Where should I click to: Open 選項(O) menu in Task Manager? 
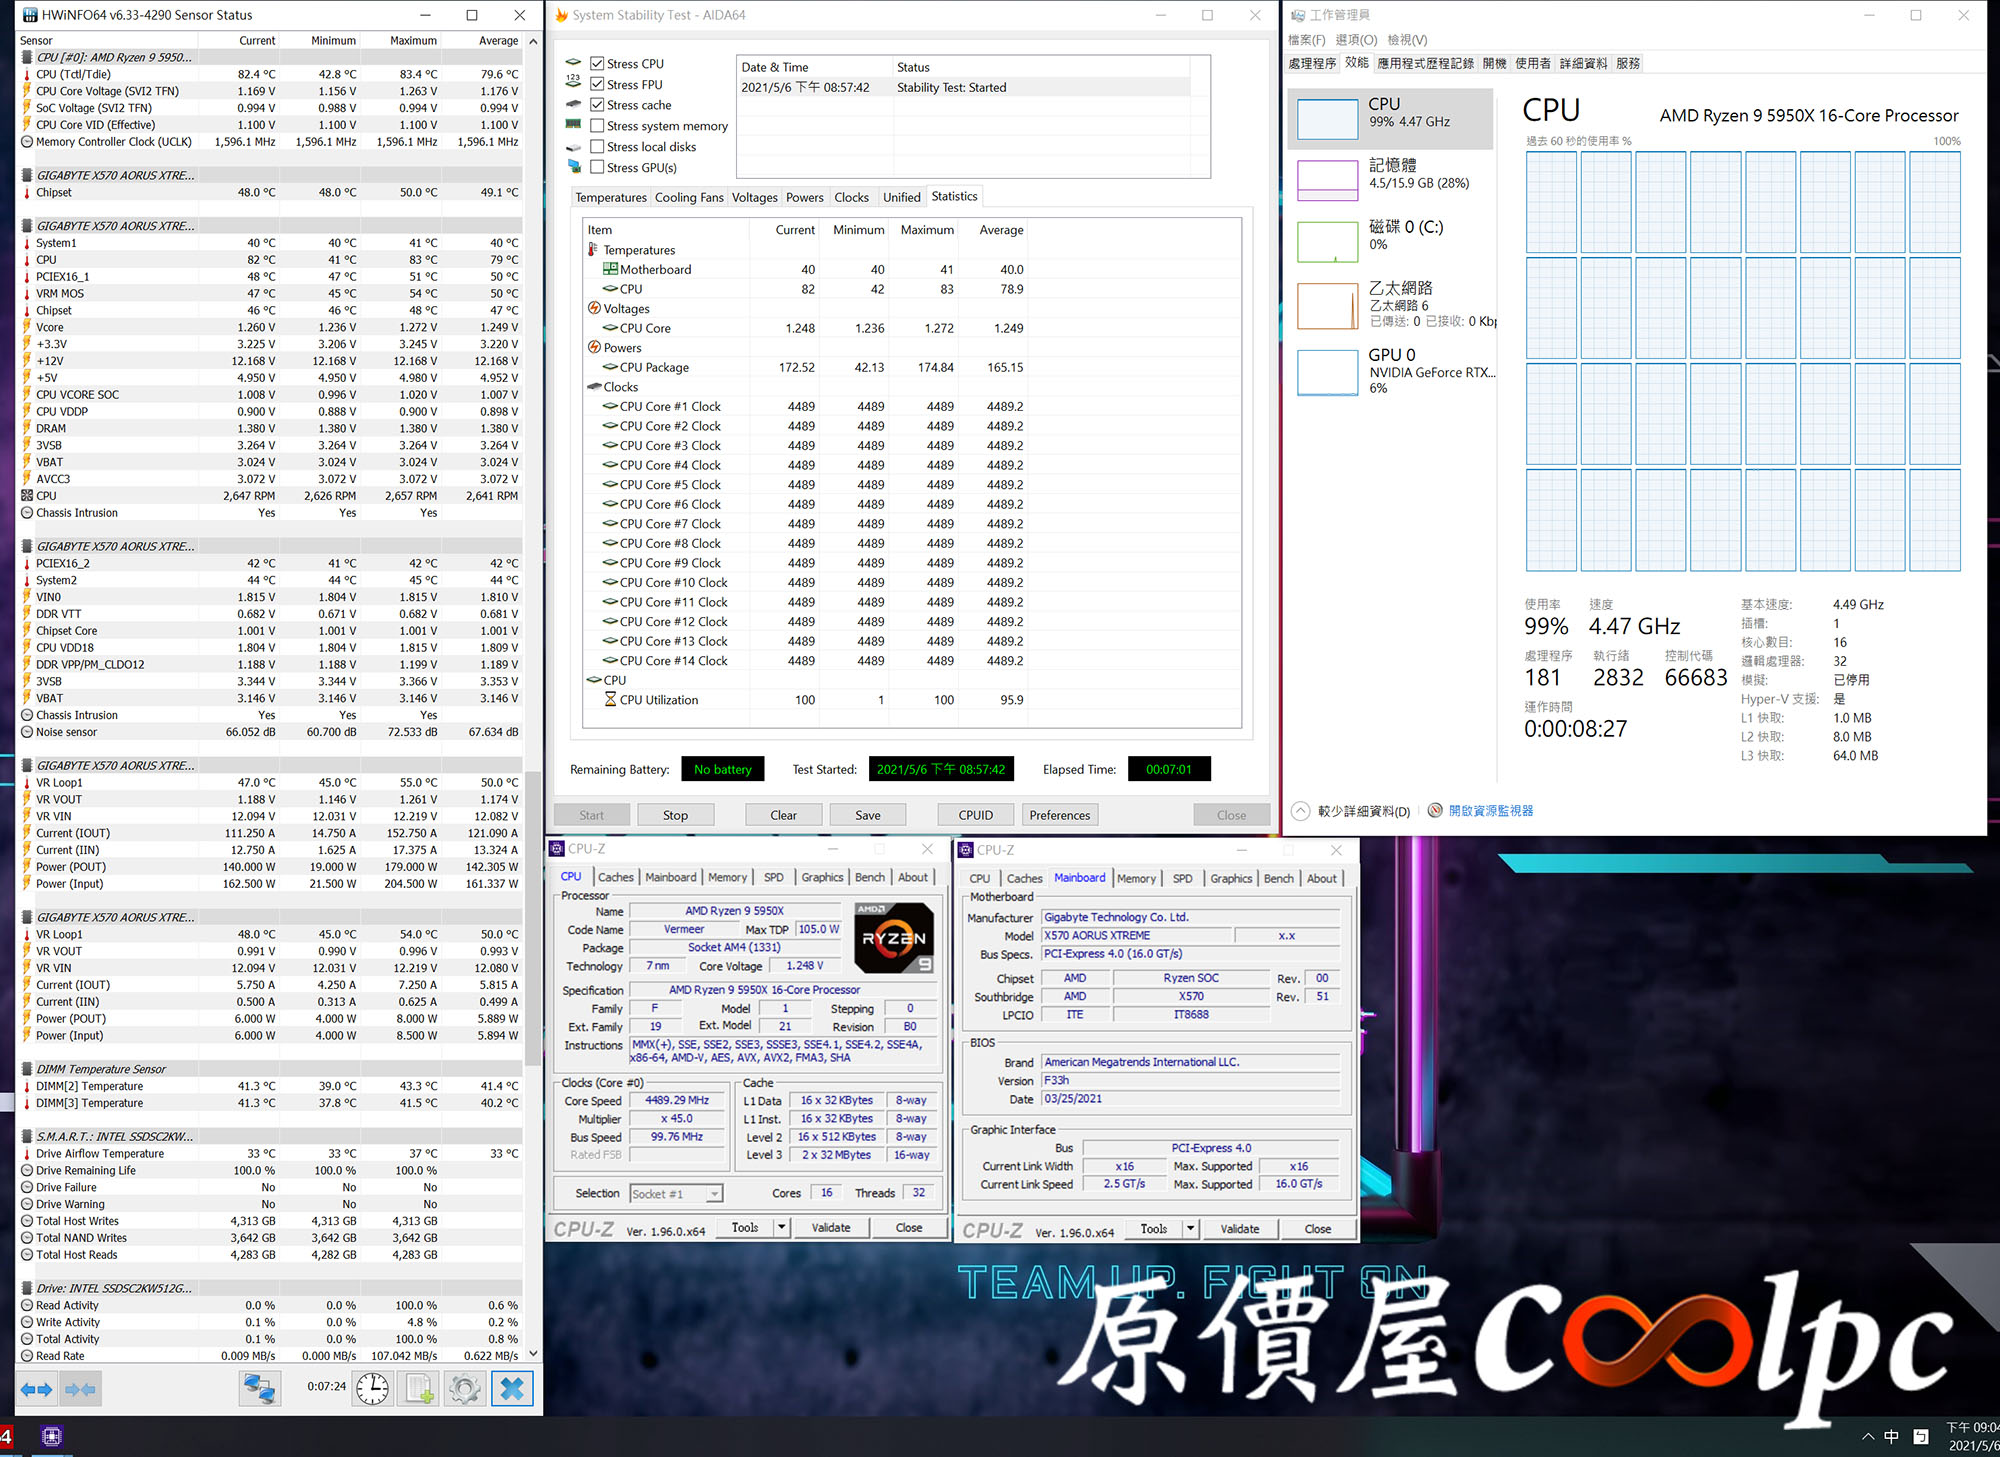[x=1356, y=40]
